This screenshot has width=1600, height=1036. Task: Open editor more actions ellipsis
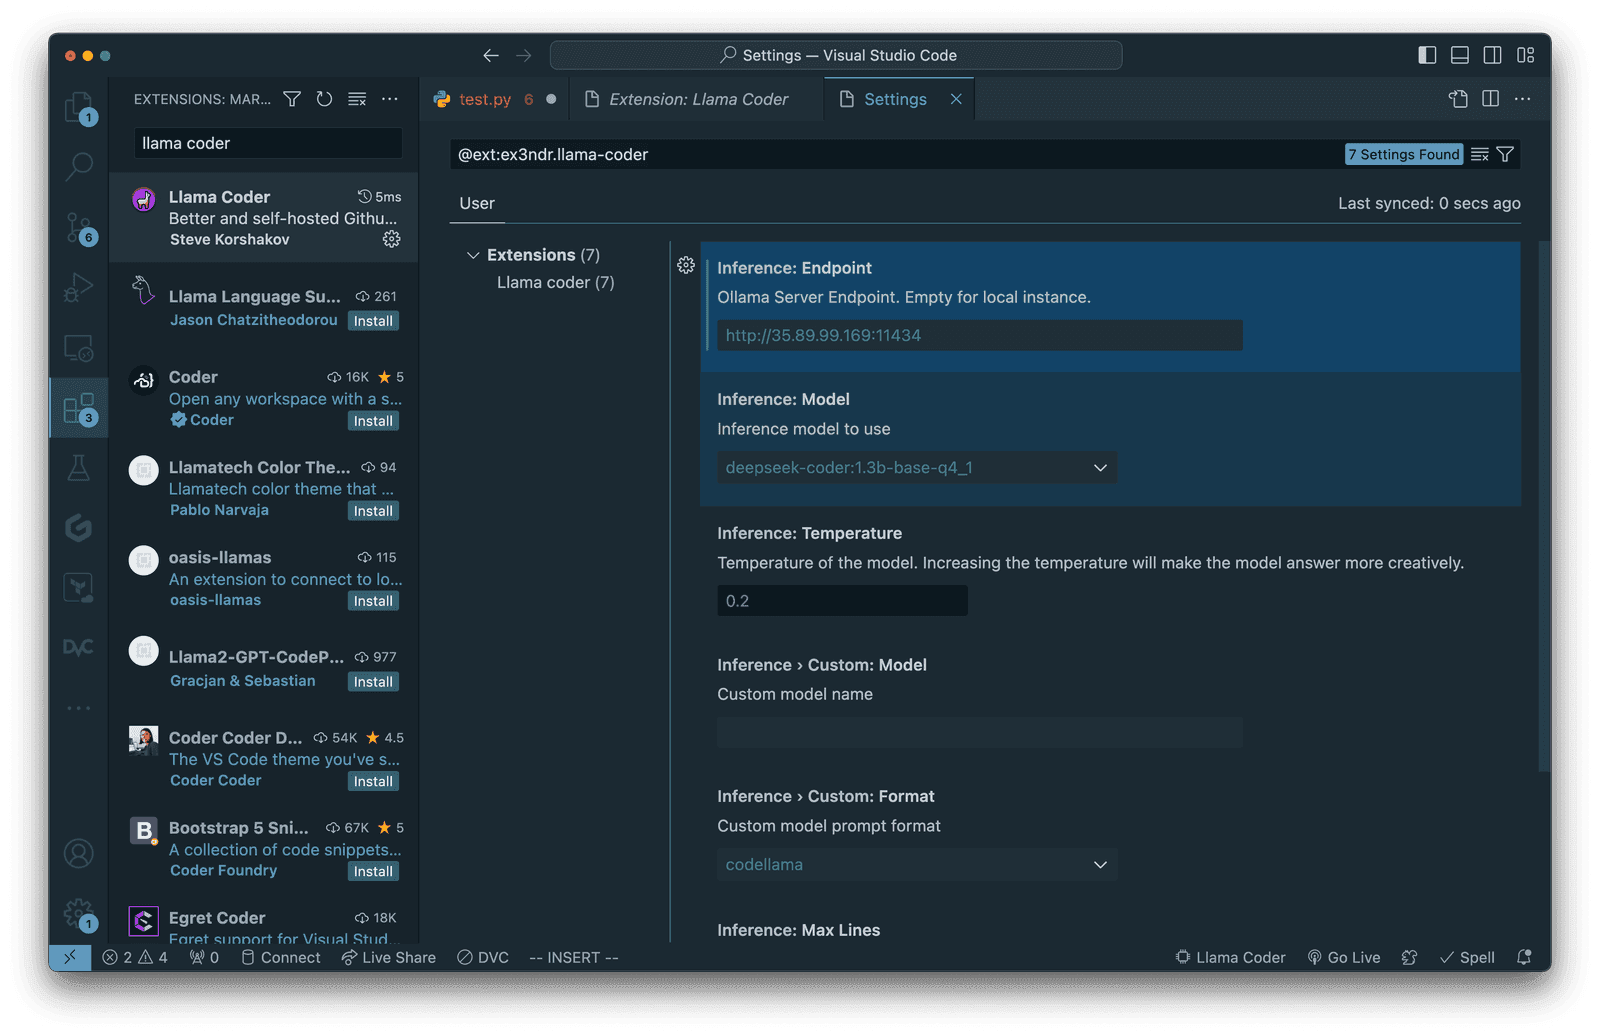click(x=1523, y=99)
